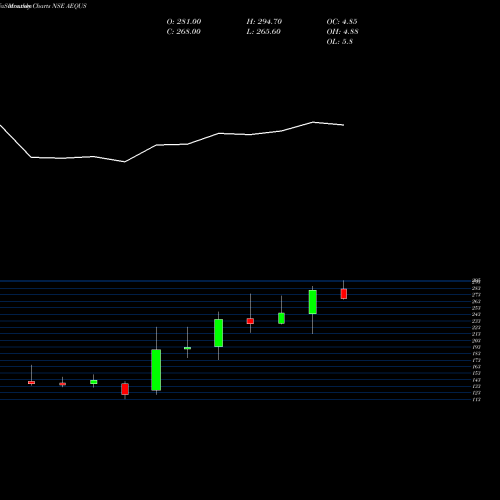Select the first small red candle on the left
Screen dimensions: 500x500
tap(31, 383)
